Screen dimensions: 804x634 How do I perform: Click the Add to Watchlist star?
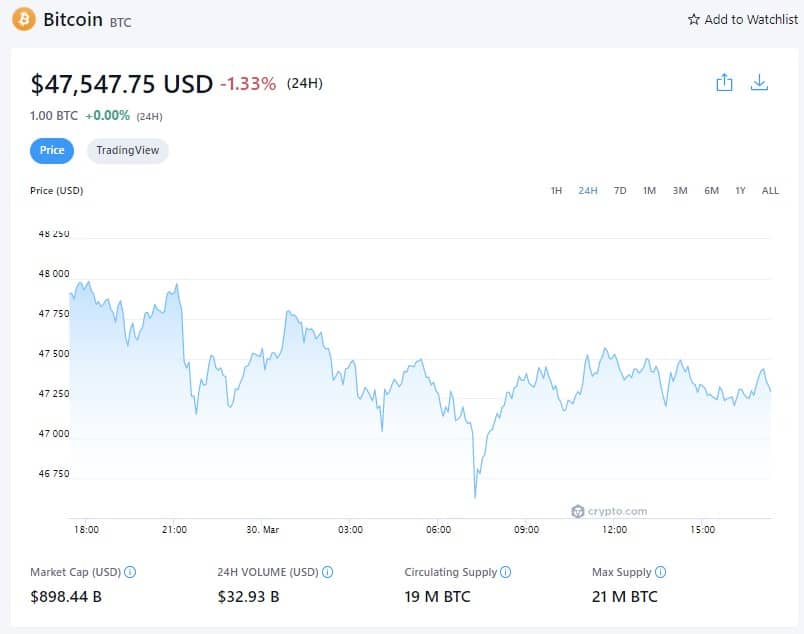(694, 19)
